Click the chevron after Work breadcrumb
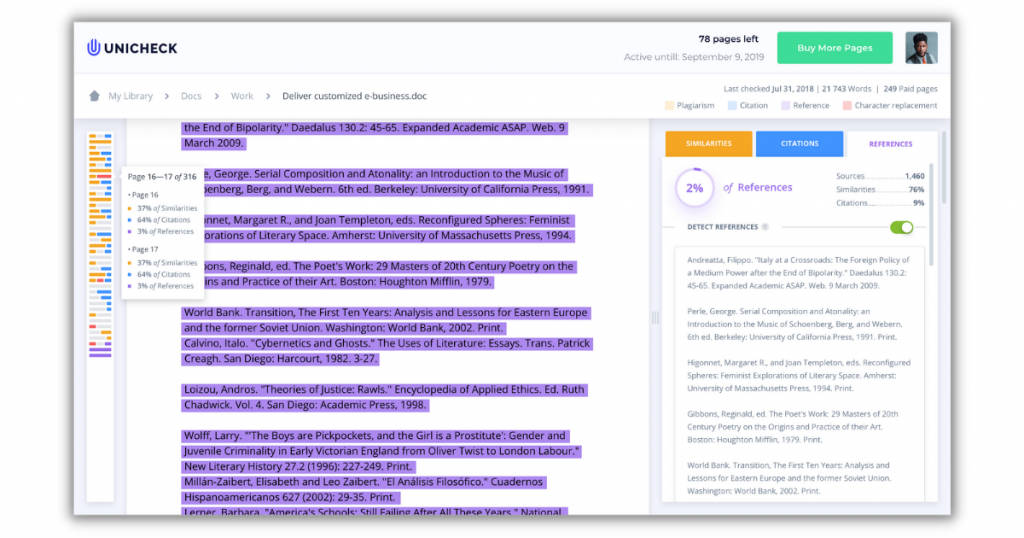1024x538 pixels. point(268,96)
